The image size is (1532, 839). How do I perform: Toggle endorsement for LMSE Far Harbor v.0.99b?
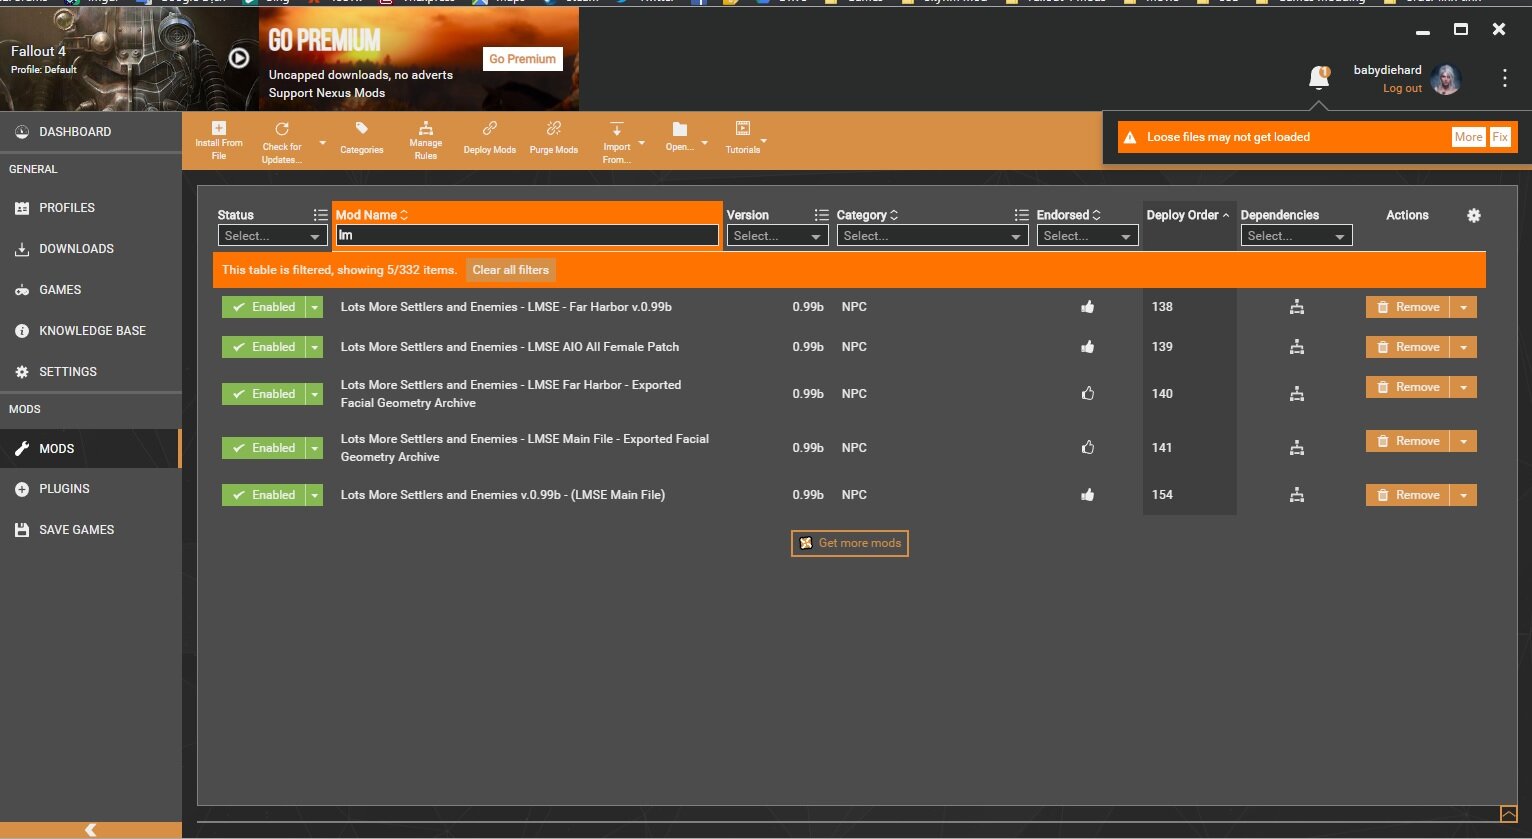point(1088,307)
